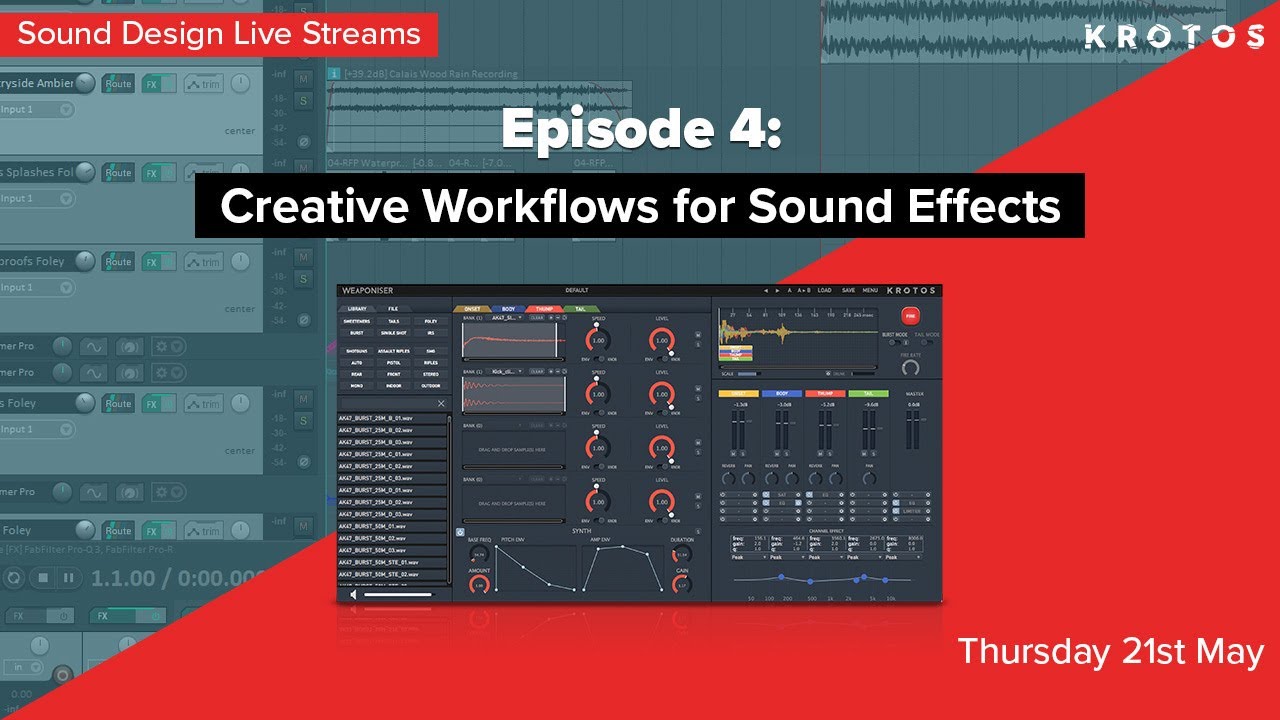
Task: Click the synth DURATION knob
Action: point(682,555)
